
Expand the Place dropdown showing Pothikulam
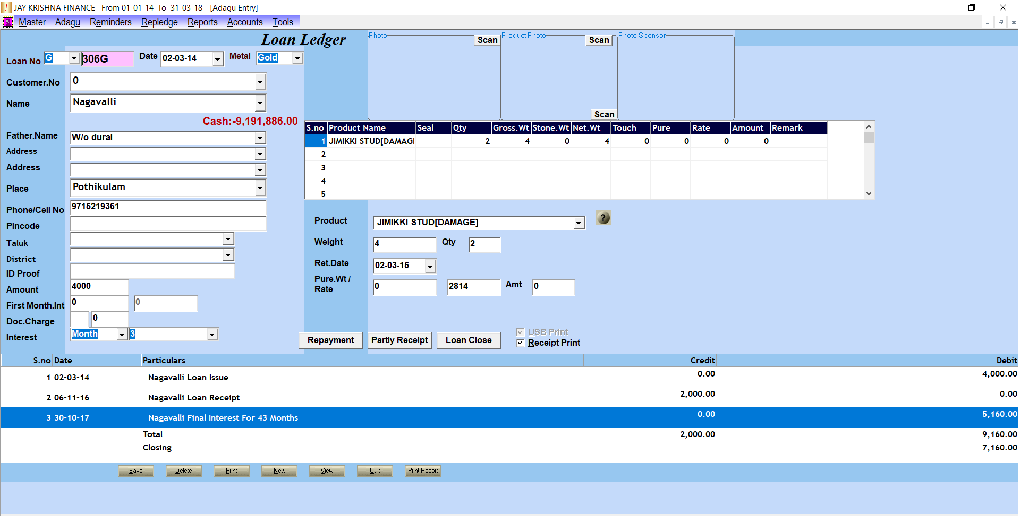click(260, 188)
